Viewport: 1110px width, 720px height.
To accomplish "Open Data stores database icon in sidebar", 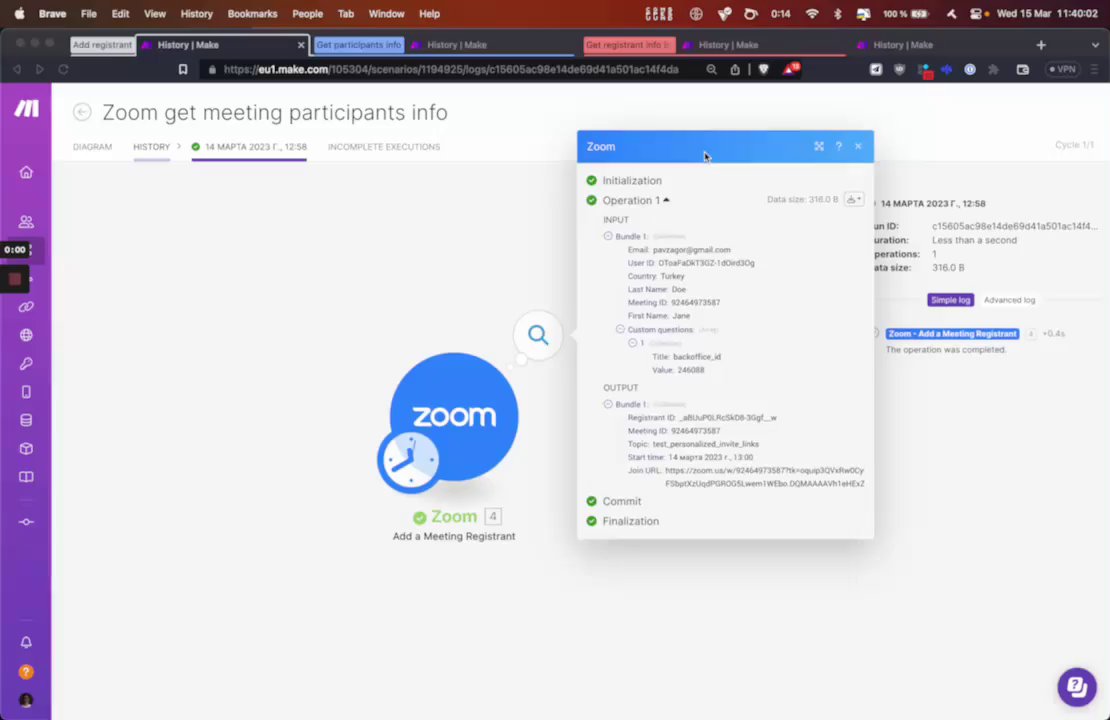I will (x=26, y=421).
